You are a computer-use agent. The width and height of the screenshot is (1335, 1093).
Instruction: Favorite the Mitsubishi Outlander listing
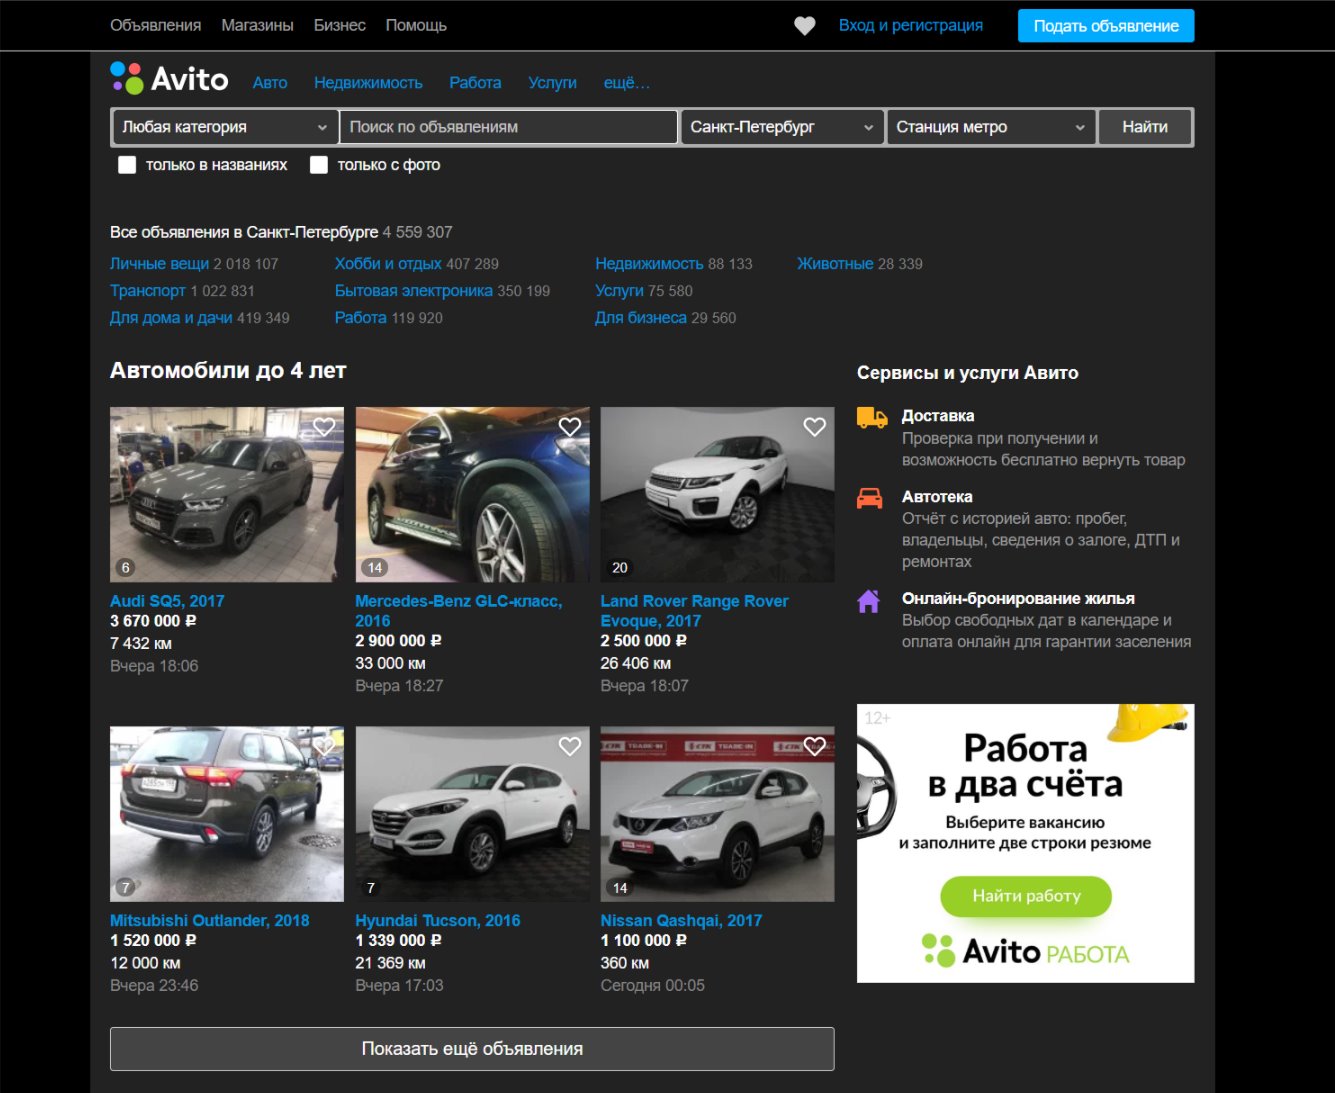323,746
